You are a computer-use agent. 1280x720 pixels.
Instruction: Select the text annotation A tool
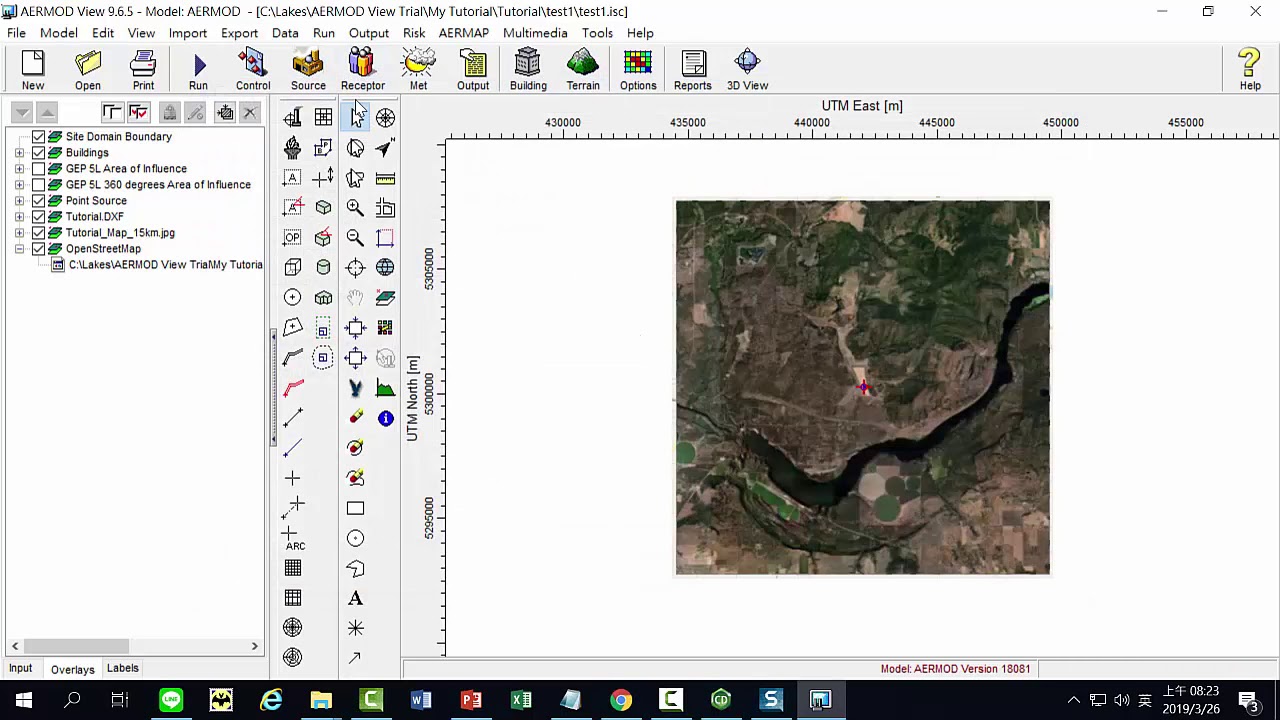tap(355, 598)
